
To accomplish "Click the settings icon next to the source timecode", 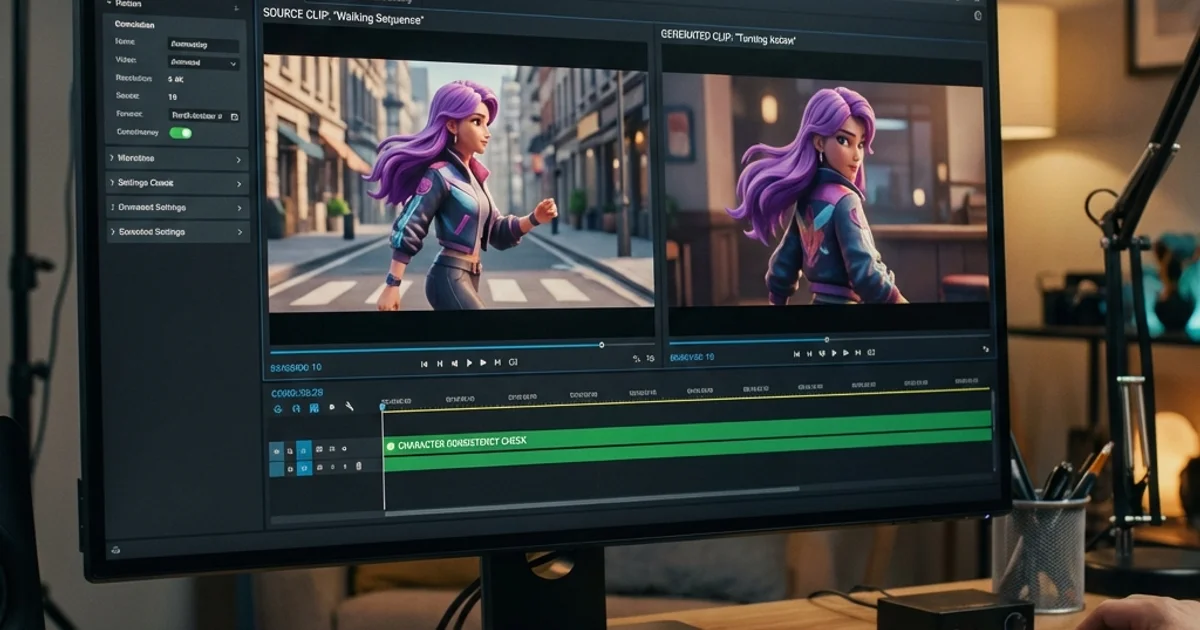I will 637,358.
